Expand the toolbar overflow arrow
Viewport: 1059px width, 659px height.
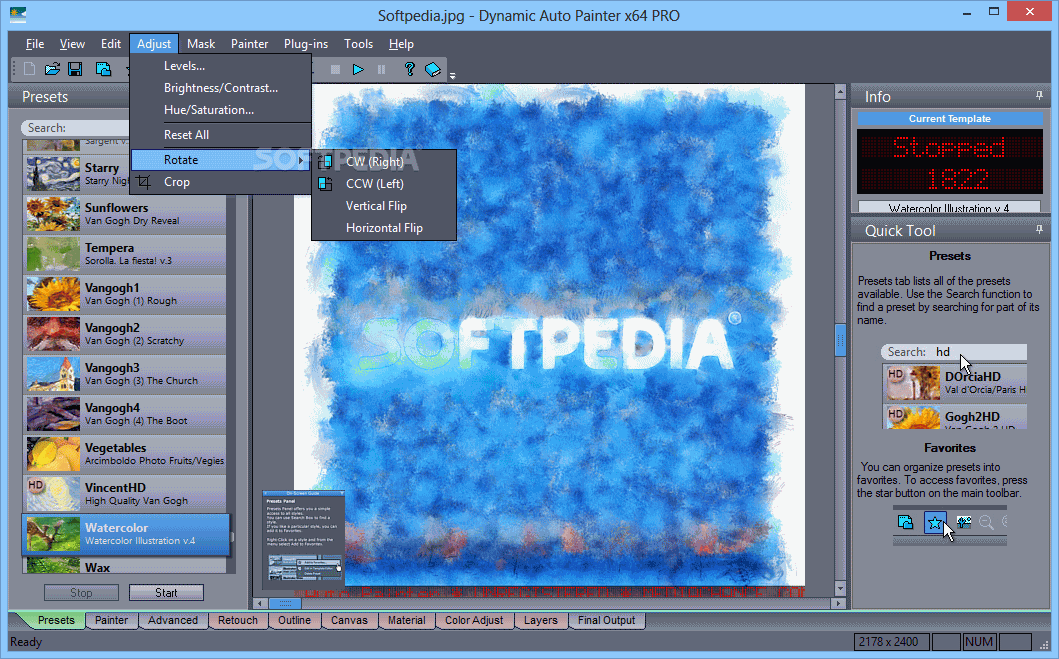coord(453,76)
